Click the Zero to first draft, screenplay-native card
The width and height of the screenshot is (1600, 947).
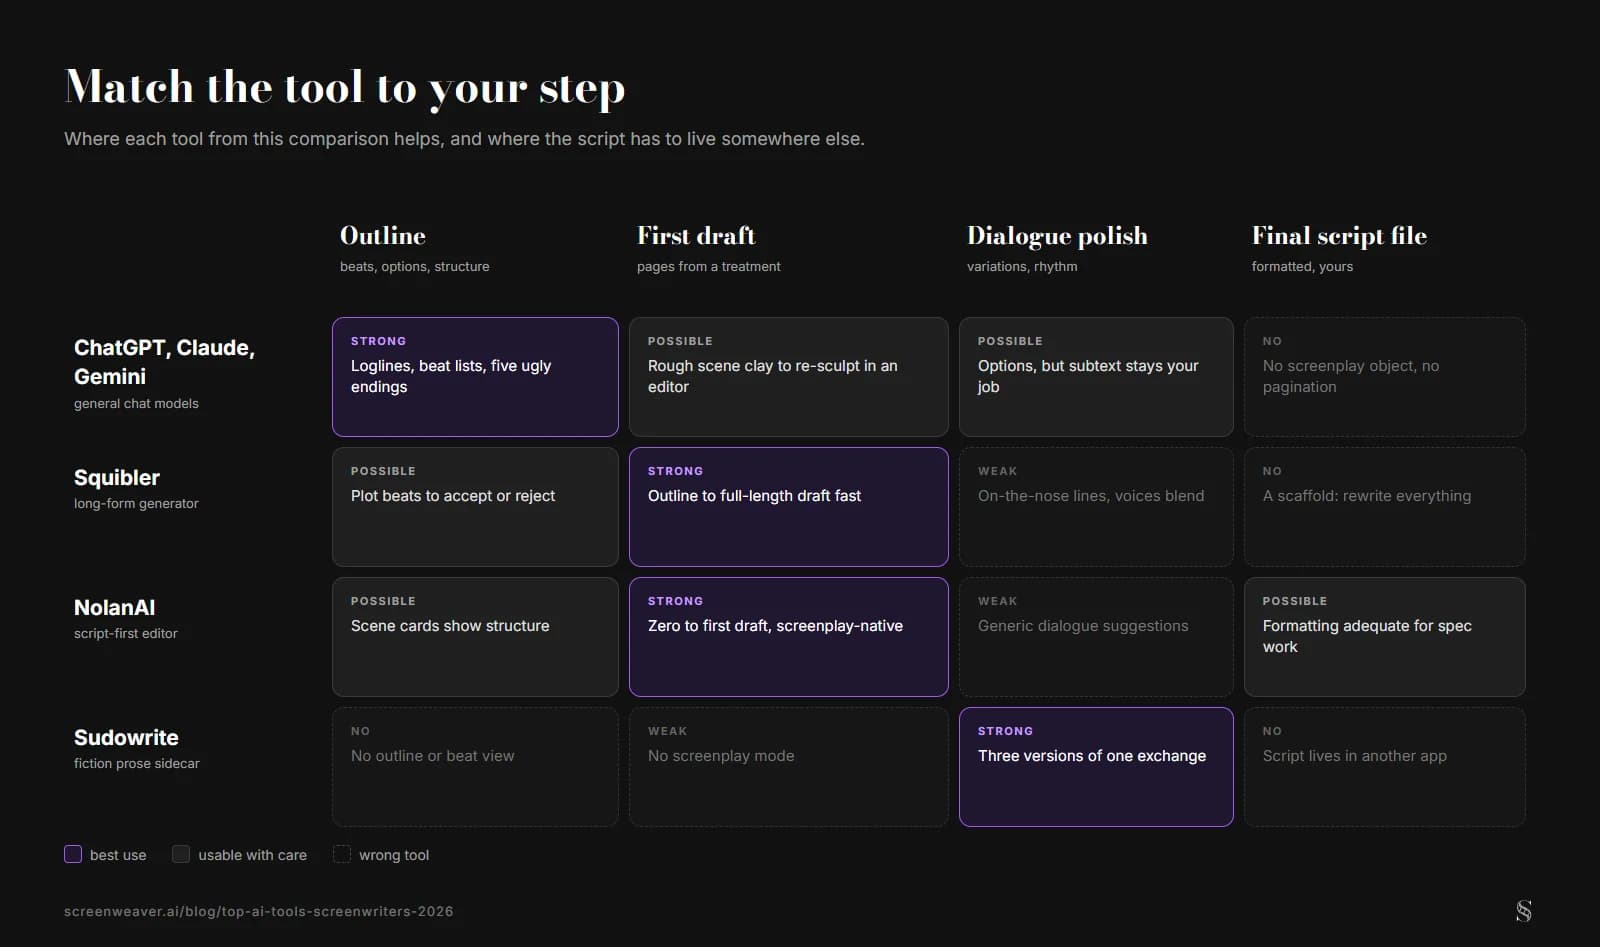point(789,637)
